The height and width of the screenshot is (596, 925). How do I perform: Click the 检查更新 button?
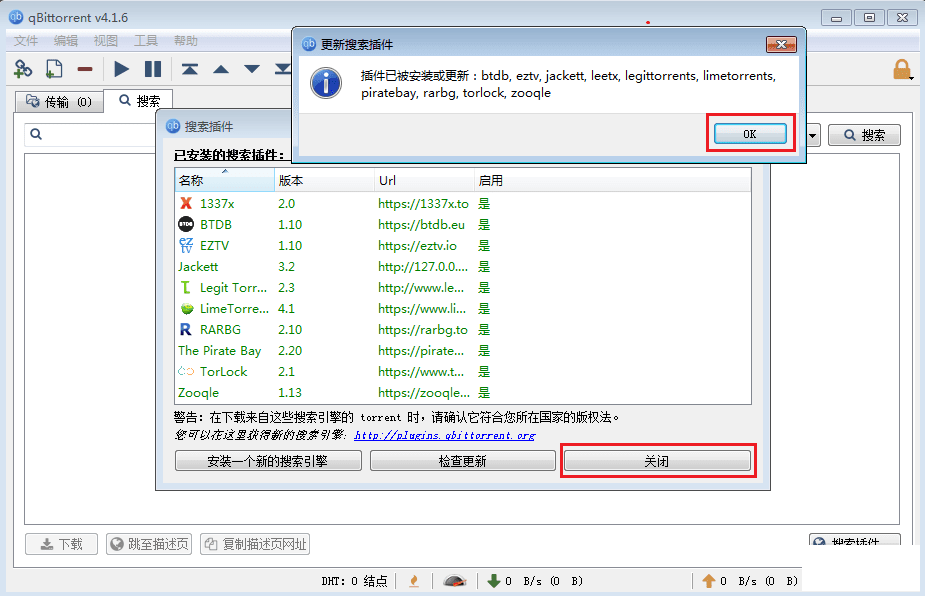pyautogui.click(x=462, y=461)
